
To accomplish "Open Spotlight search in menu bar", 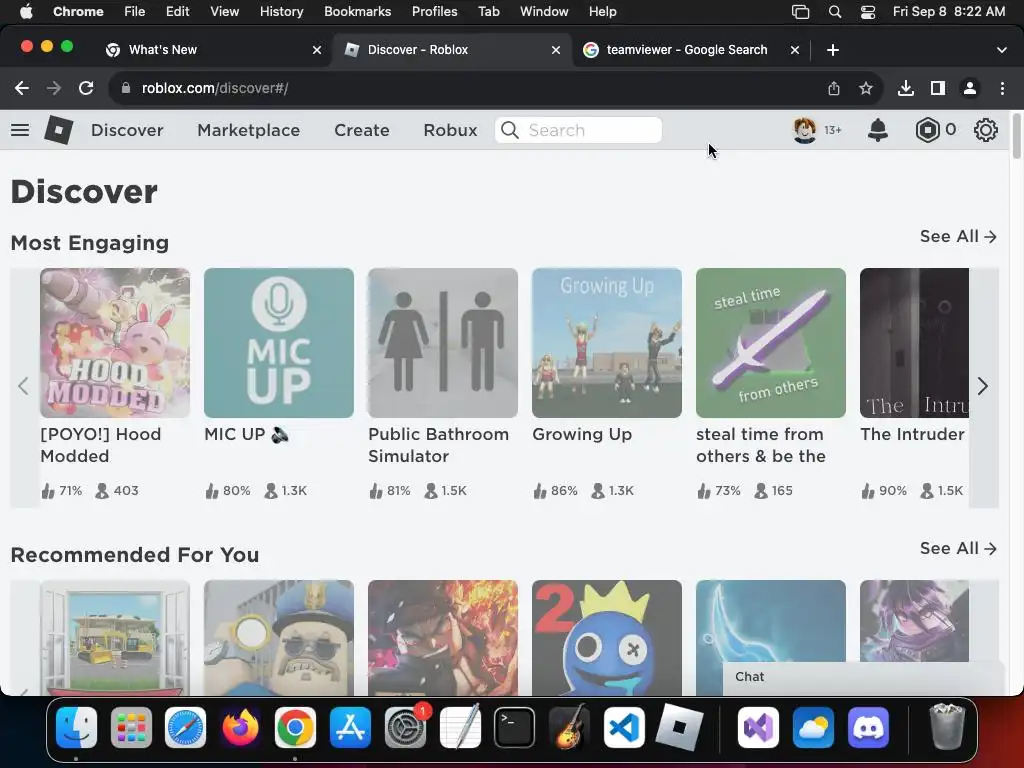I will [x=835, y=12].
